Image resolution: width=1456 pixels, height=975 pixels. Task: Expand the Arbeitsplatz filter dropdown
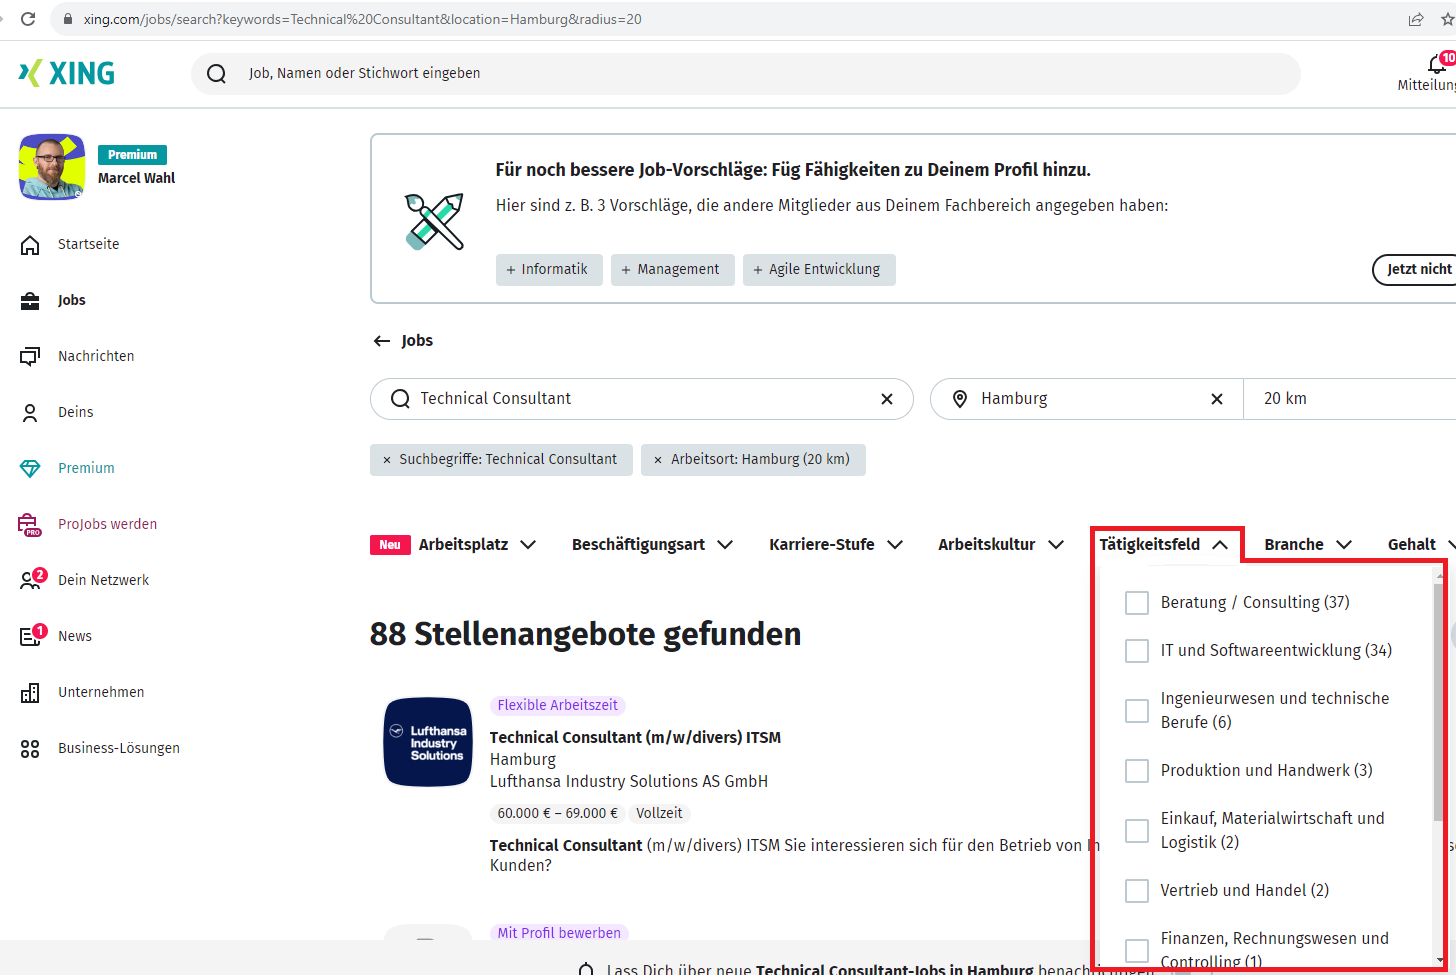(477, 545)
